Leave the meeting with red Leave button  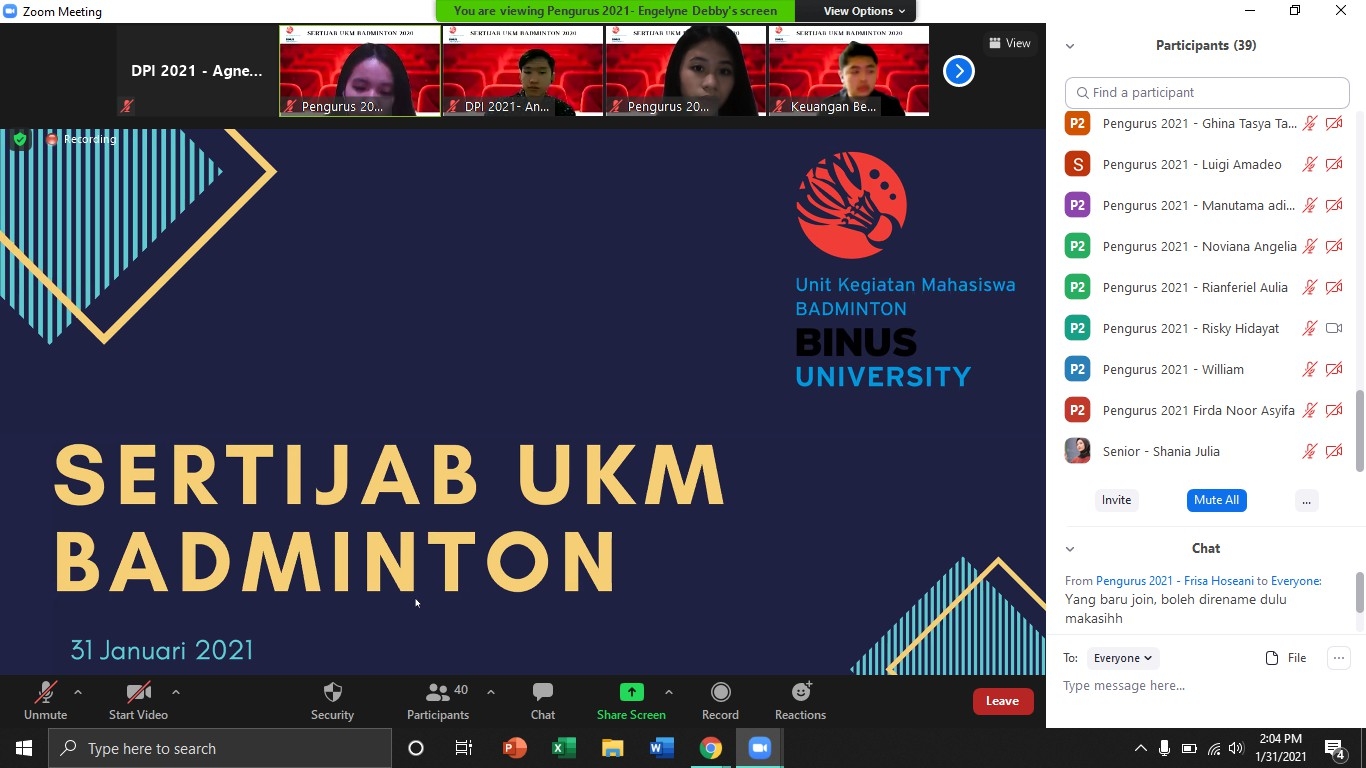(1003, 701)
